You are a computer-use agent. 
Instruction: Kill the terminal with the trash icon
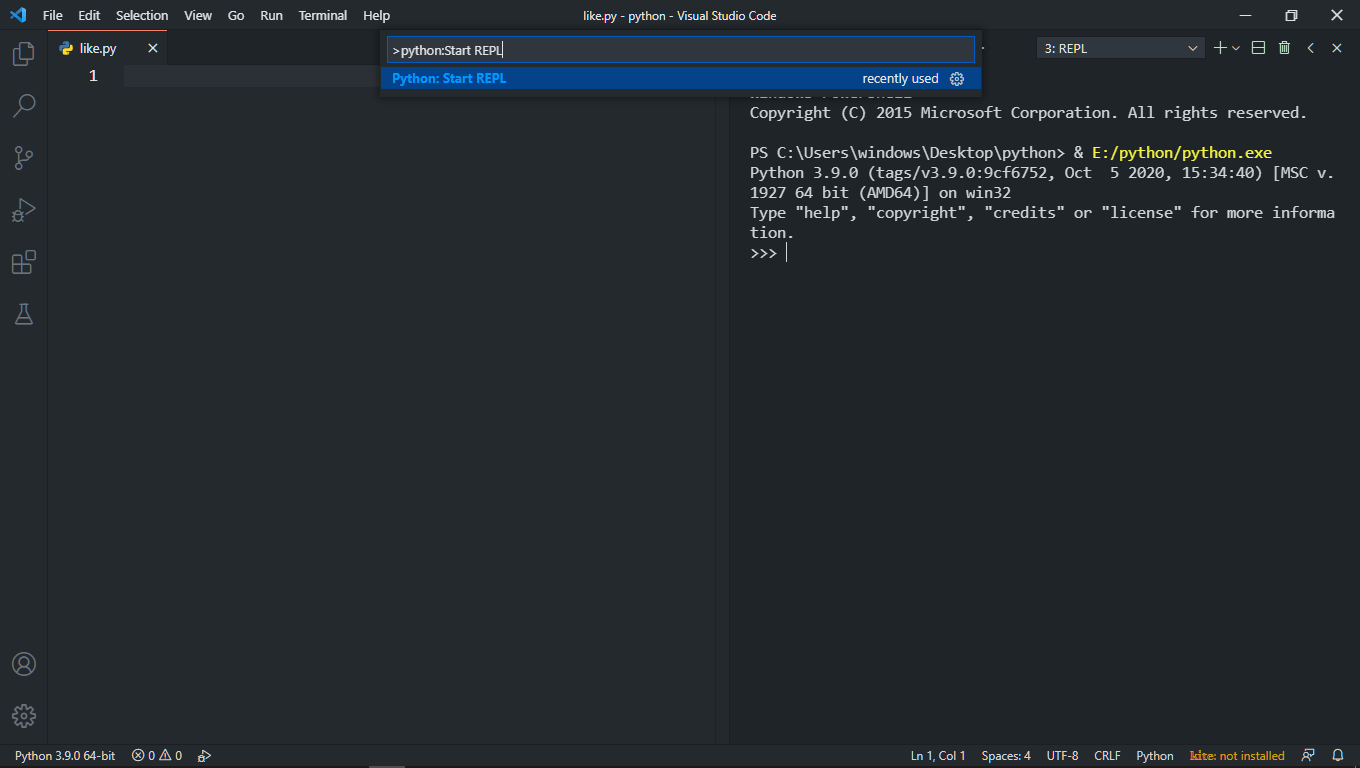[1285, 48]
